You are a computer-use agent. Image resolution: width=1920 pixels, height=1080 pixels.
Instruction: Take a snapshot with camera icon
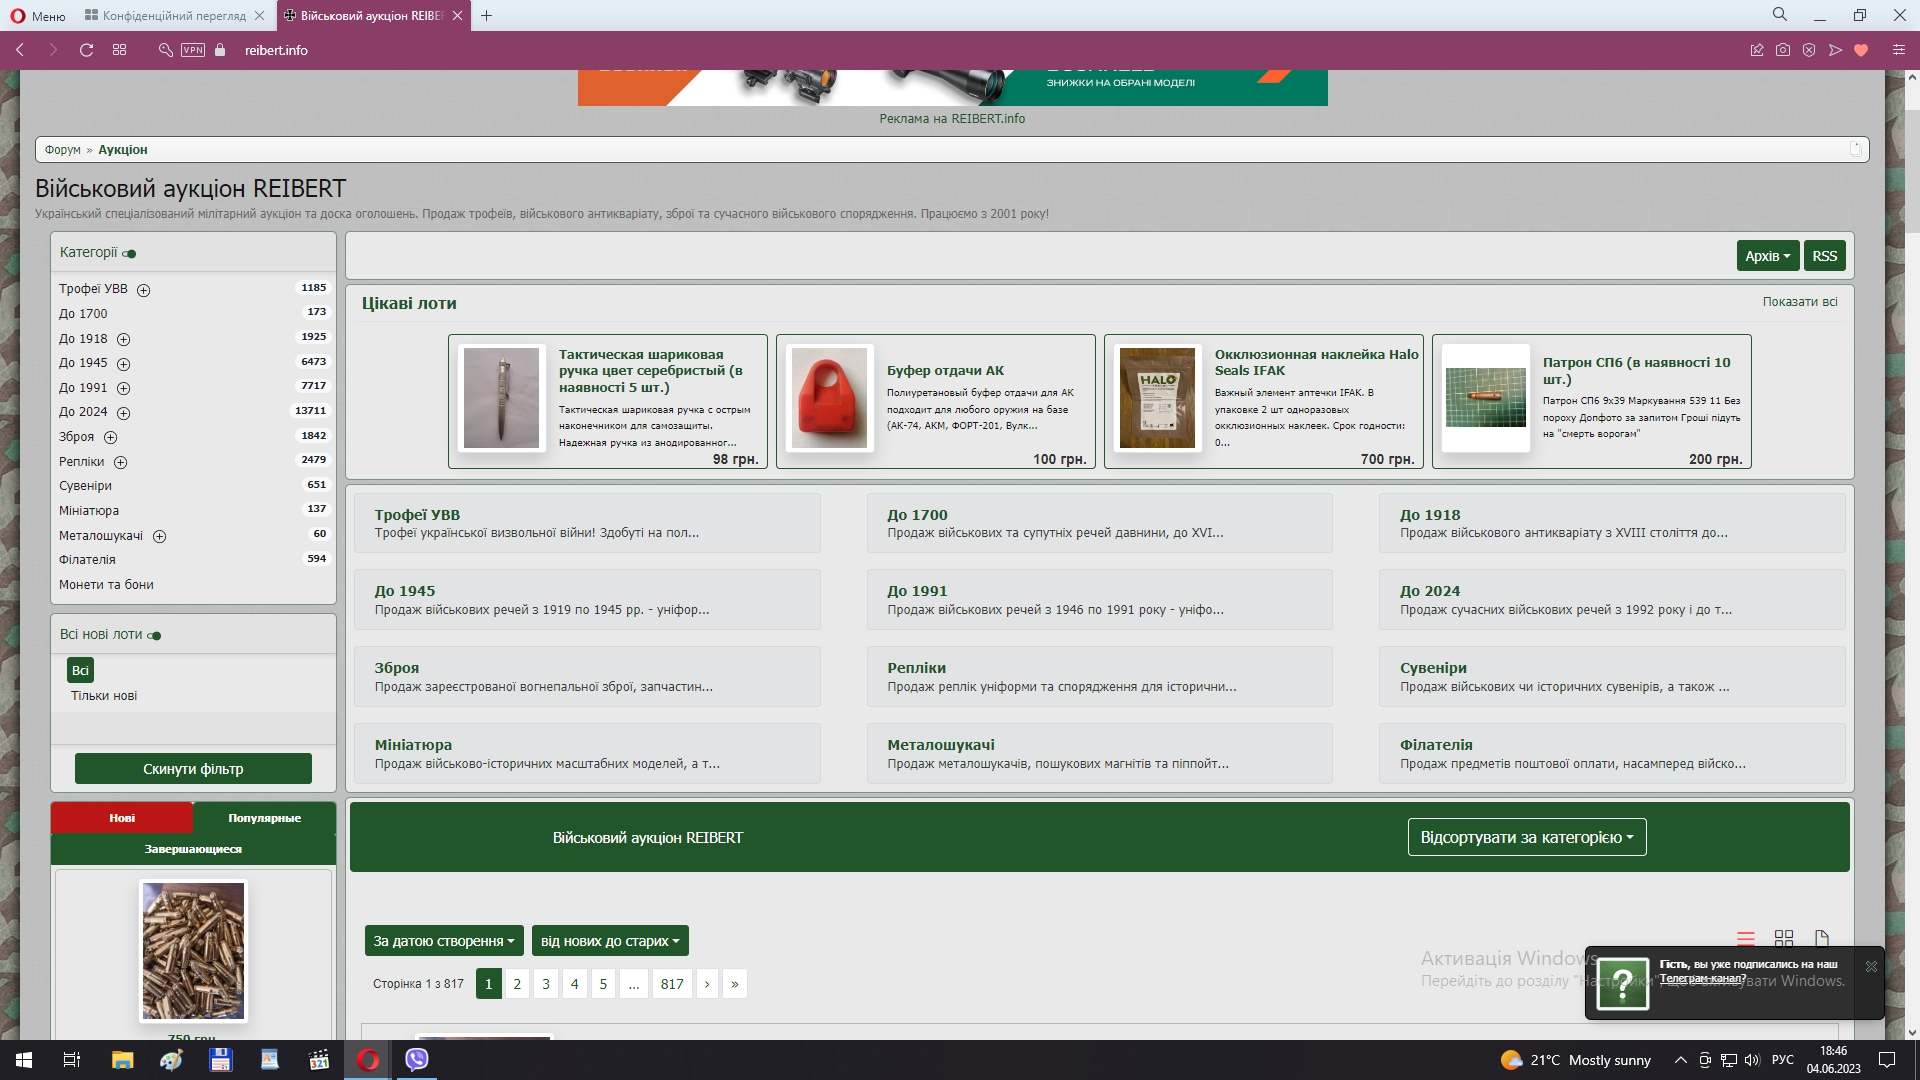(1783, 50)
